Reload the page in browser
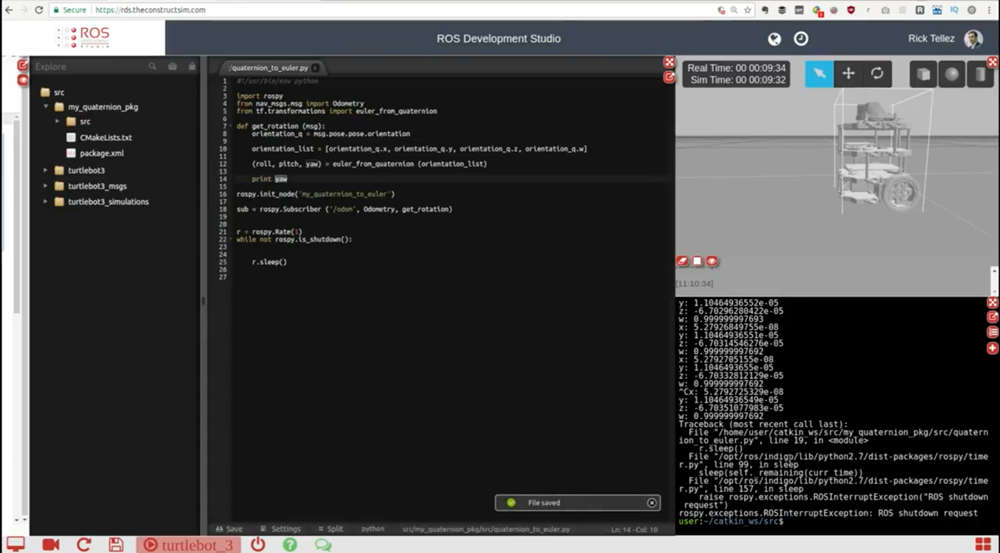Screen dimensions: 1000x553 (x=39, y=10)
